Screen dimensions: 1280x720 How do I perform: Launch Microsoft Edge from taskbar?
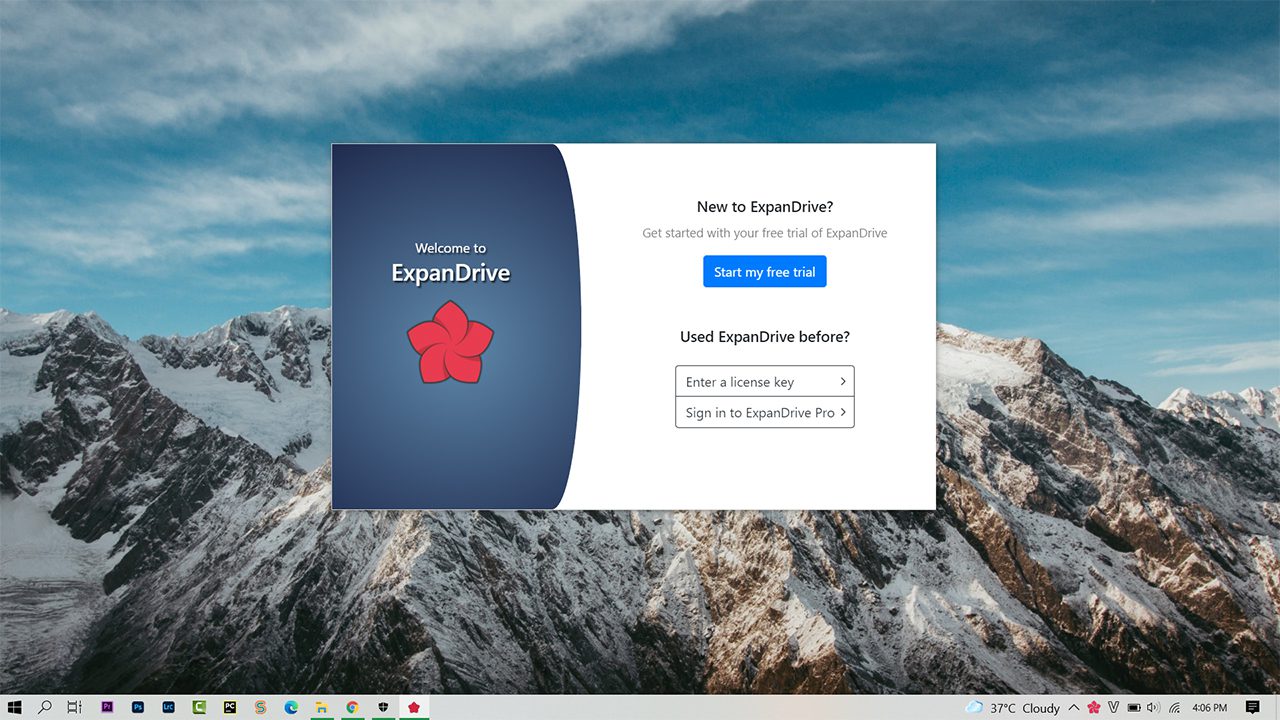[x=291, y=707]
